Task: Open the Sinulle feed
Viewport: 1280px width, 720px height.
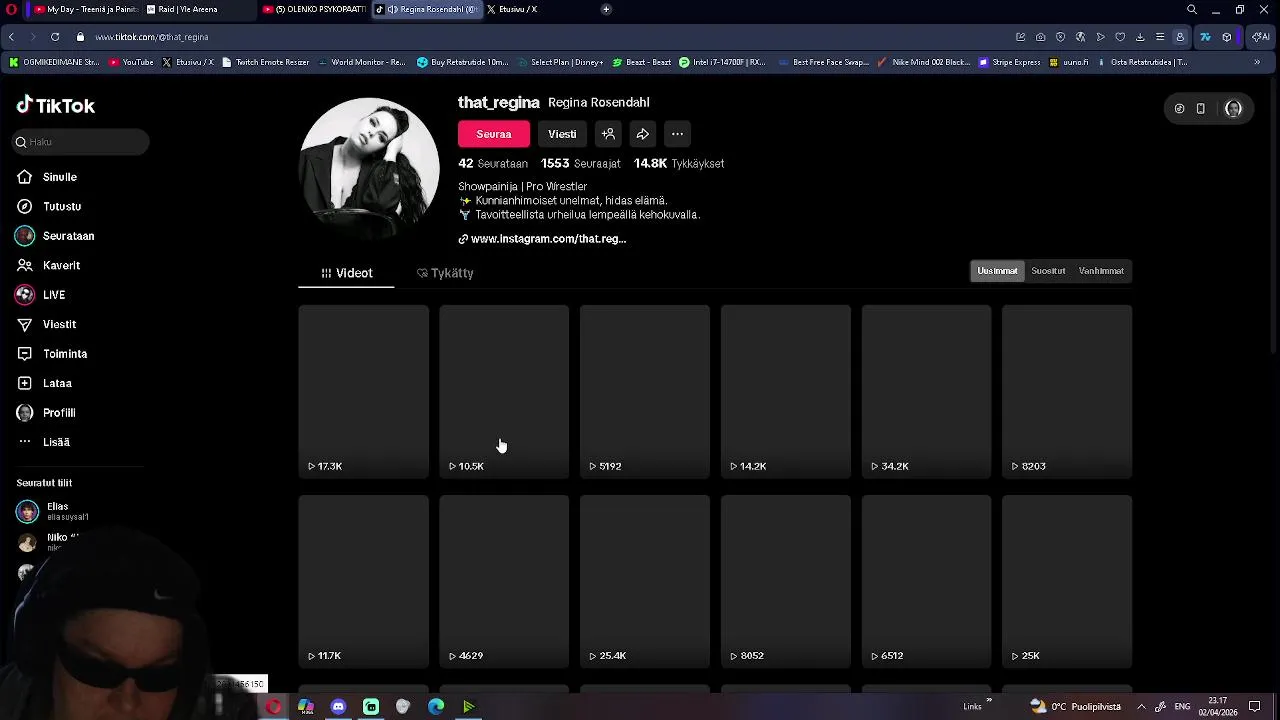Action: pyautogui.click(x=48, y=177)
